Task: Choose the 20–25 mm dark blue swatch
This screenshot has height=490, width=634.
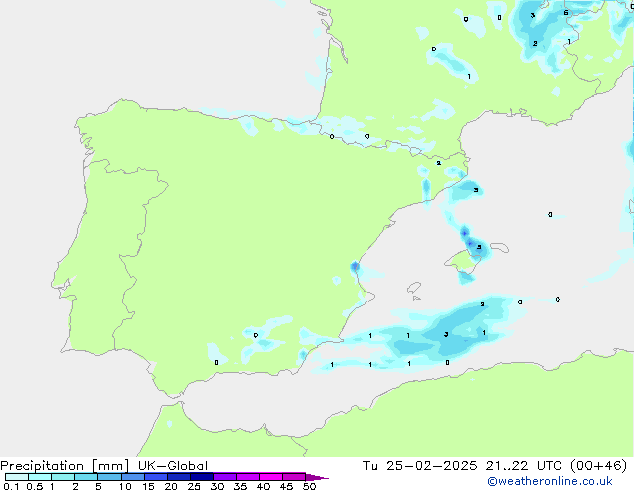Action: [x=179, y=477]
